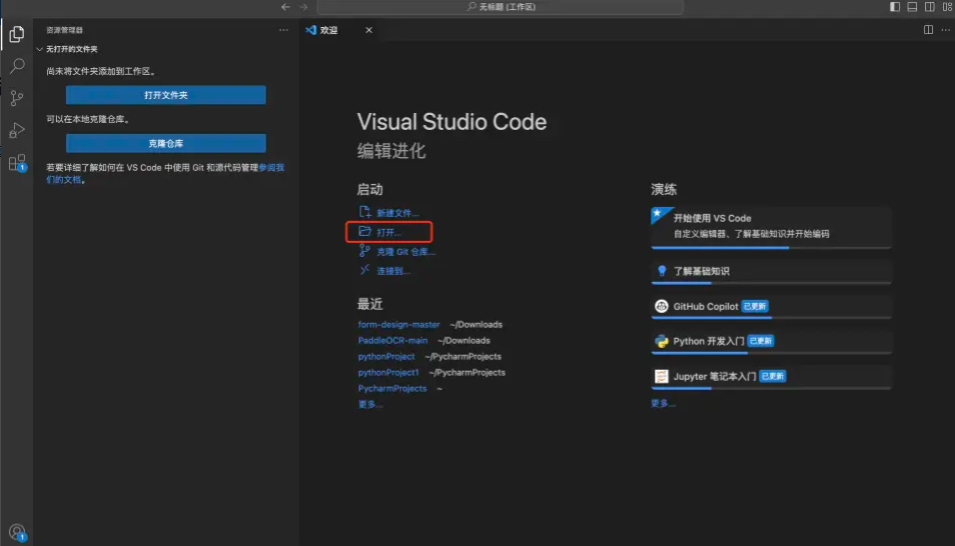Open Explorer panel ellipsis menu
The image size is (955, 546).
283,30
